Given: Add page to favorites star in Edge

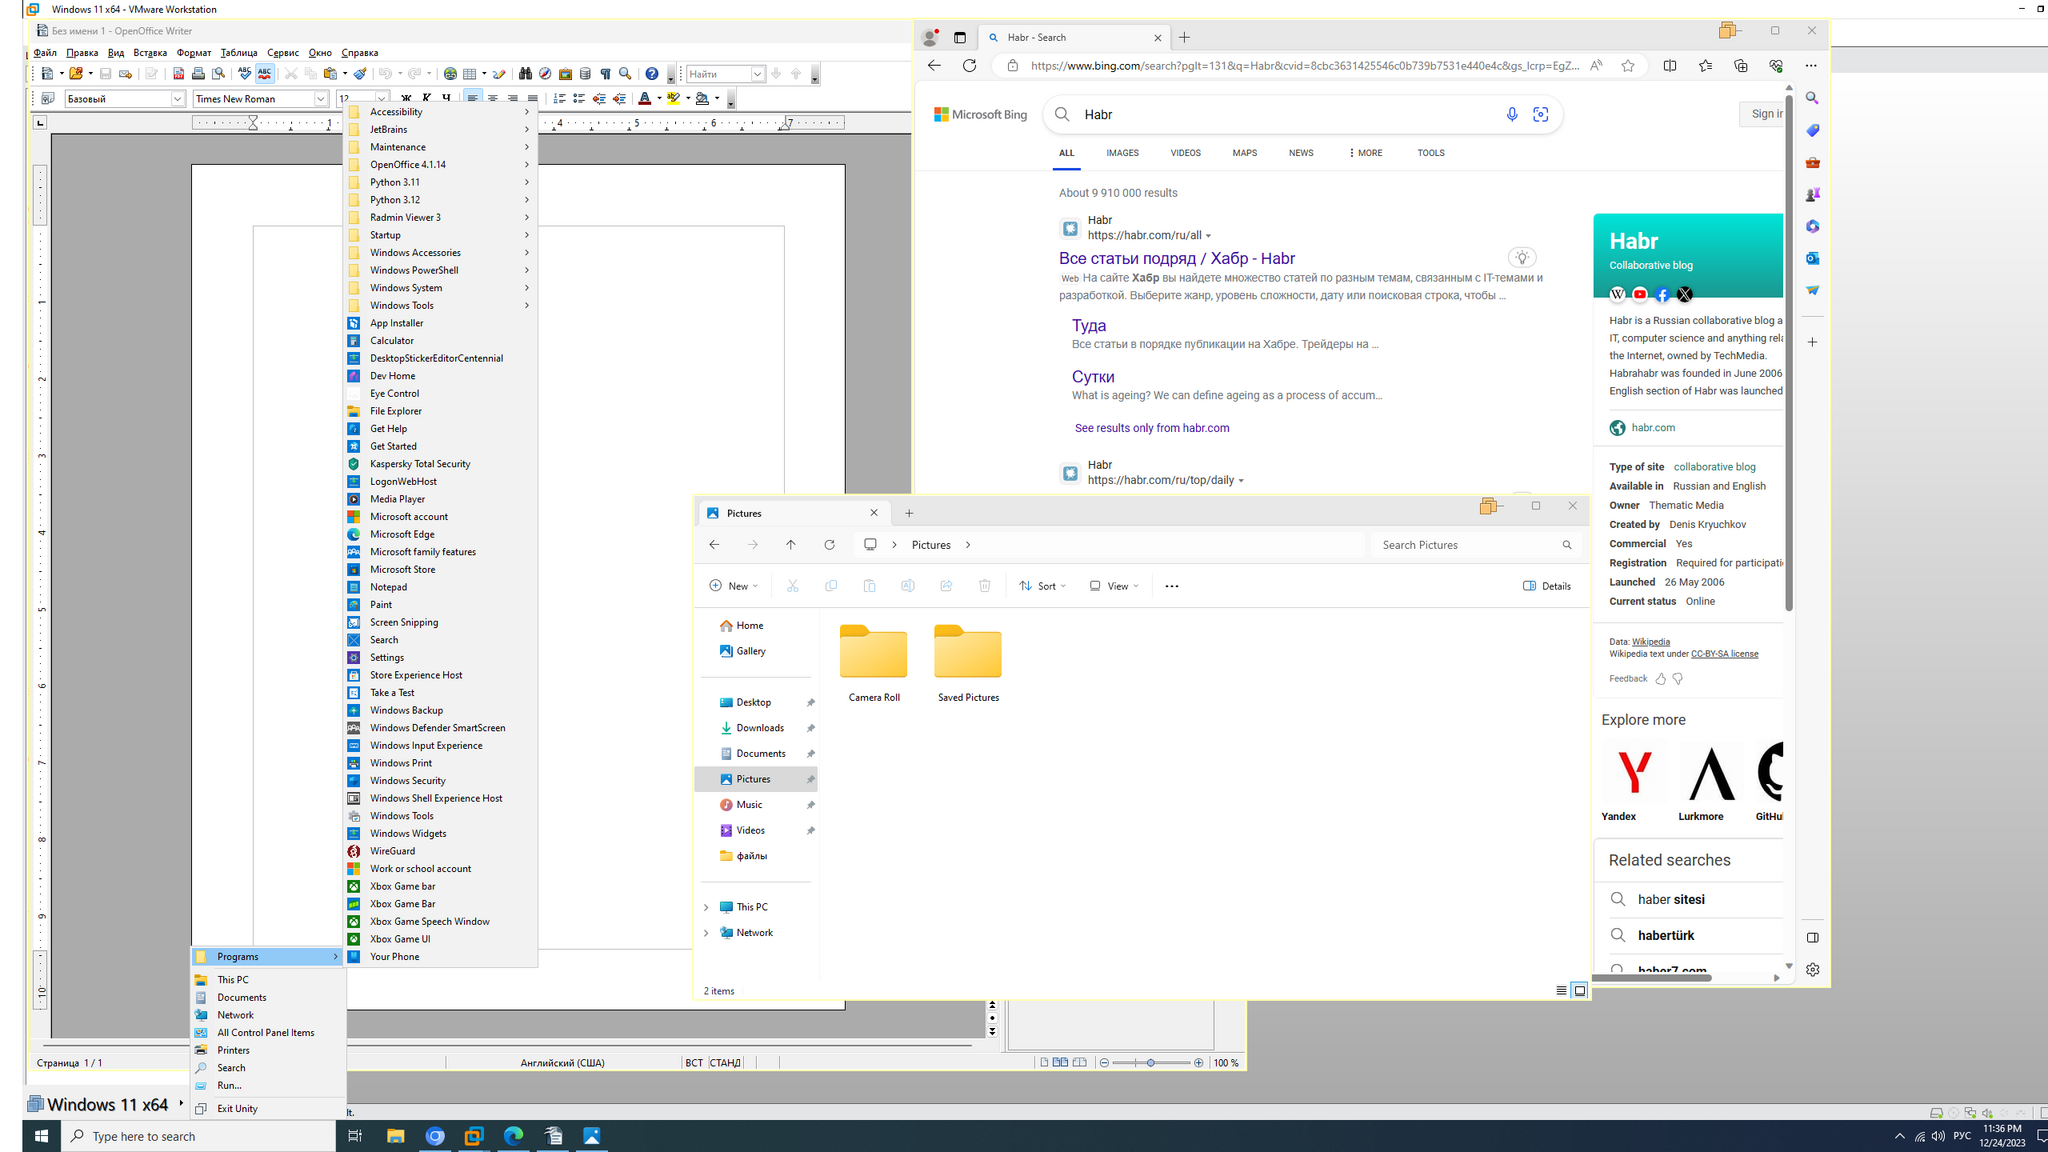Looking at the screenshot, I should pos(1628,66).
